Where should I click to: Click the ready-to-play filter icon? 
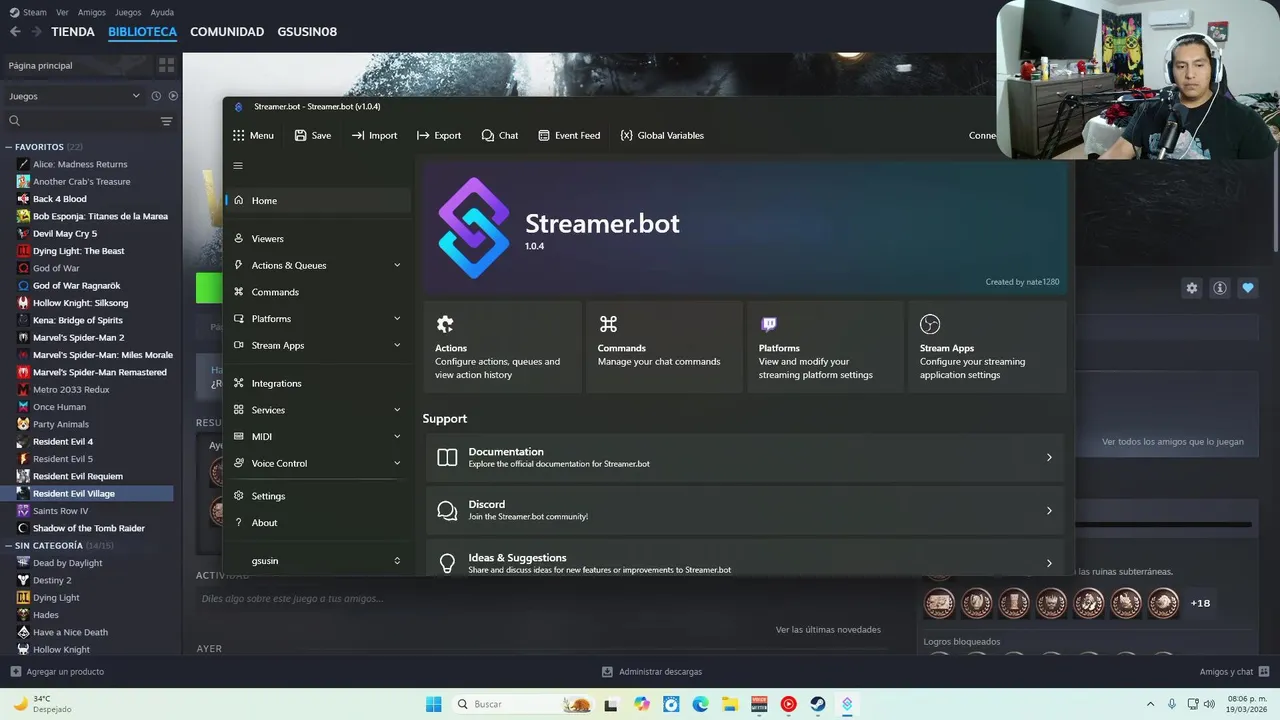click(x=173, y=96)
